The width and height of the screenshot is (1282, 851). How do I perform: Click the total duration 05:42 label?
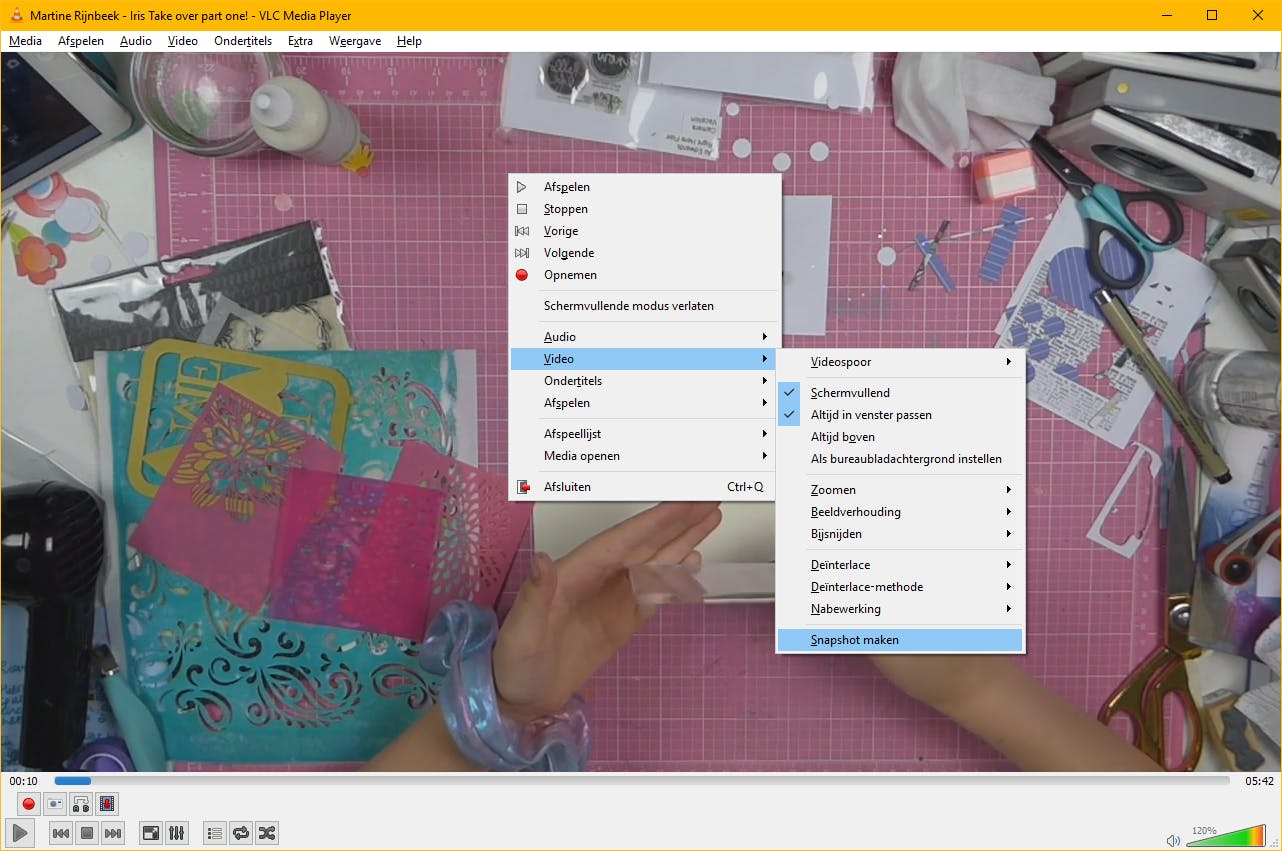click(x=1259, y=781)
